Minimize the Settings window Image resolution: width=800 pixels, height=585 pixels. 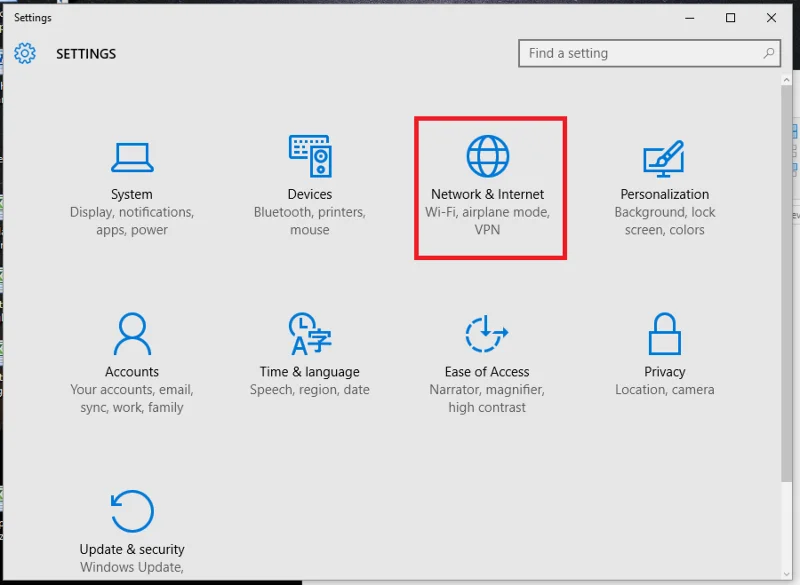[x=690, y=18]
